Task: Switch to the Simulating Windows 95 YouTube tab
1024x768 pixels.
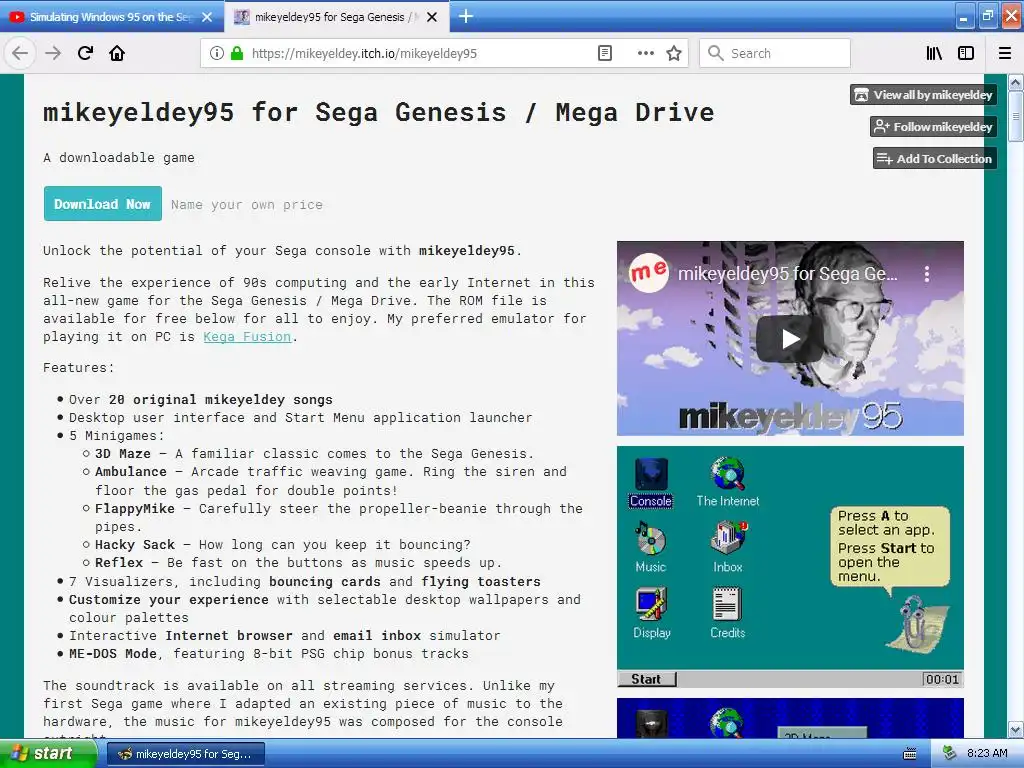Action: point(109,17)
